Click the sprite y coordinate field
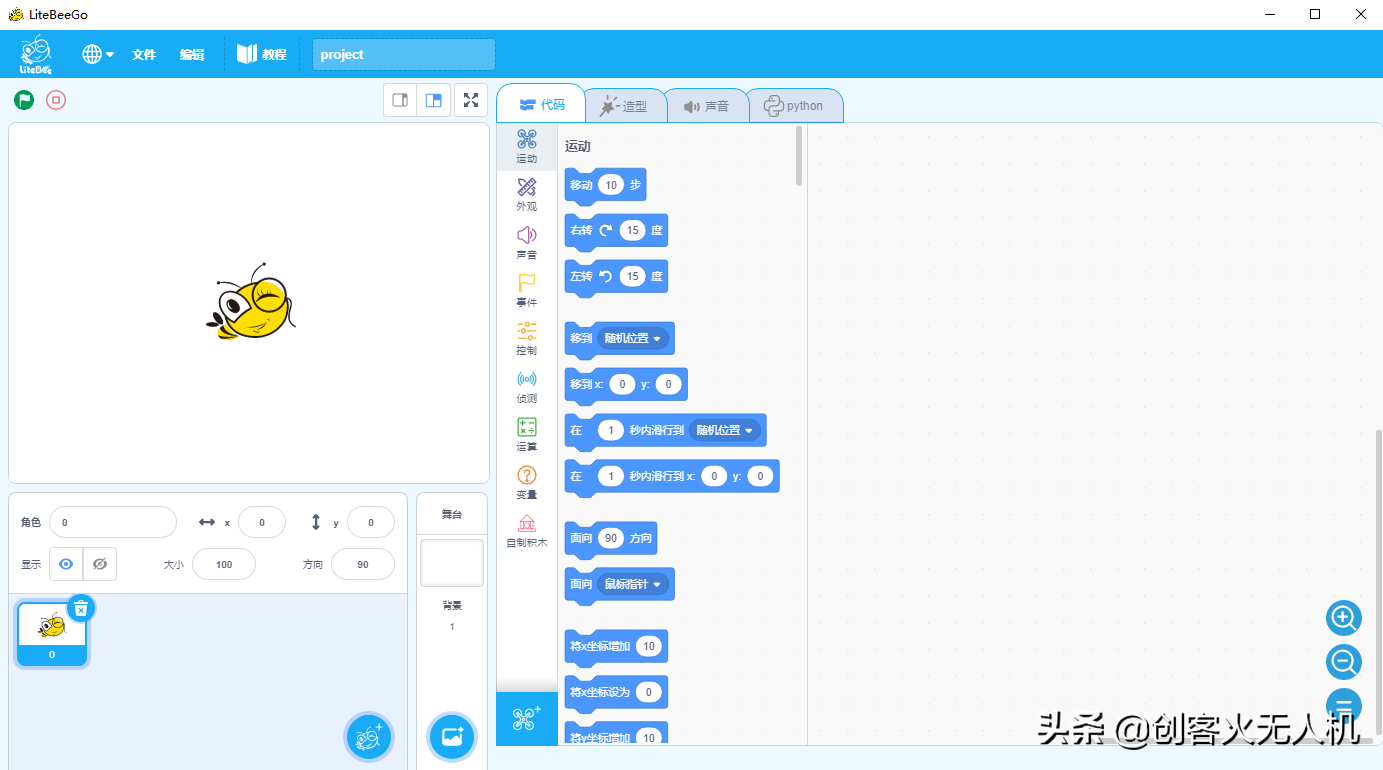Viewport: 1383px width, 770px height. [371, 522]
